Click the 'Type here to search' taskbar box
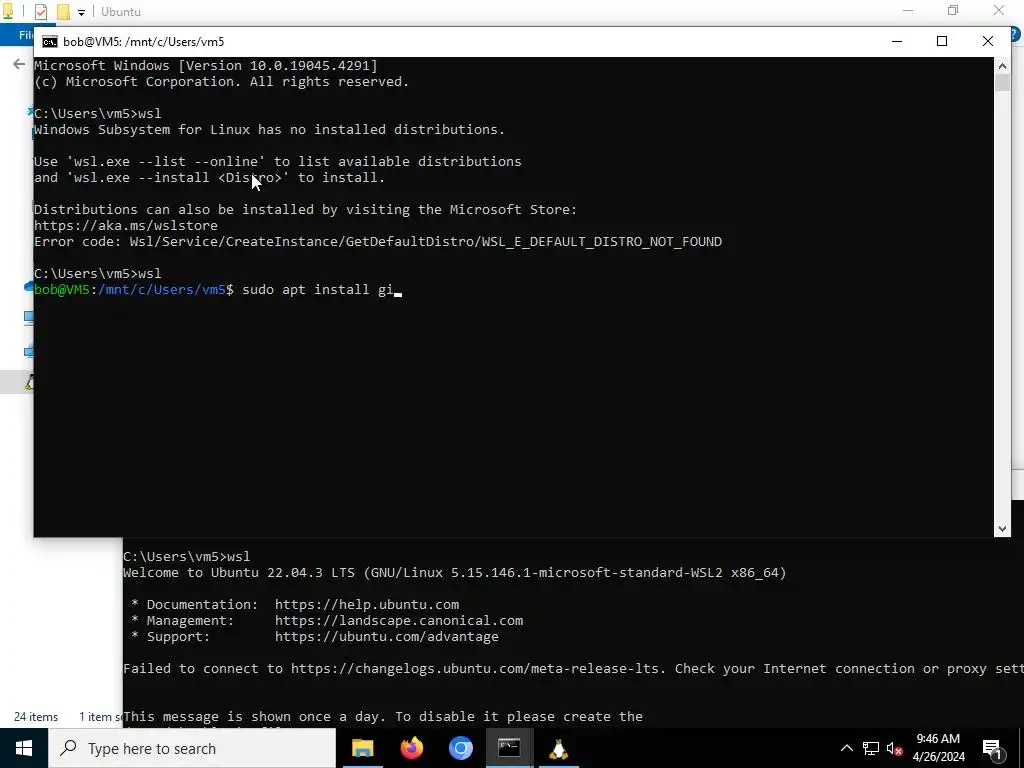This screenshot has height=768, width=1024. (x=192, y=748)
